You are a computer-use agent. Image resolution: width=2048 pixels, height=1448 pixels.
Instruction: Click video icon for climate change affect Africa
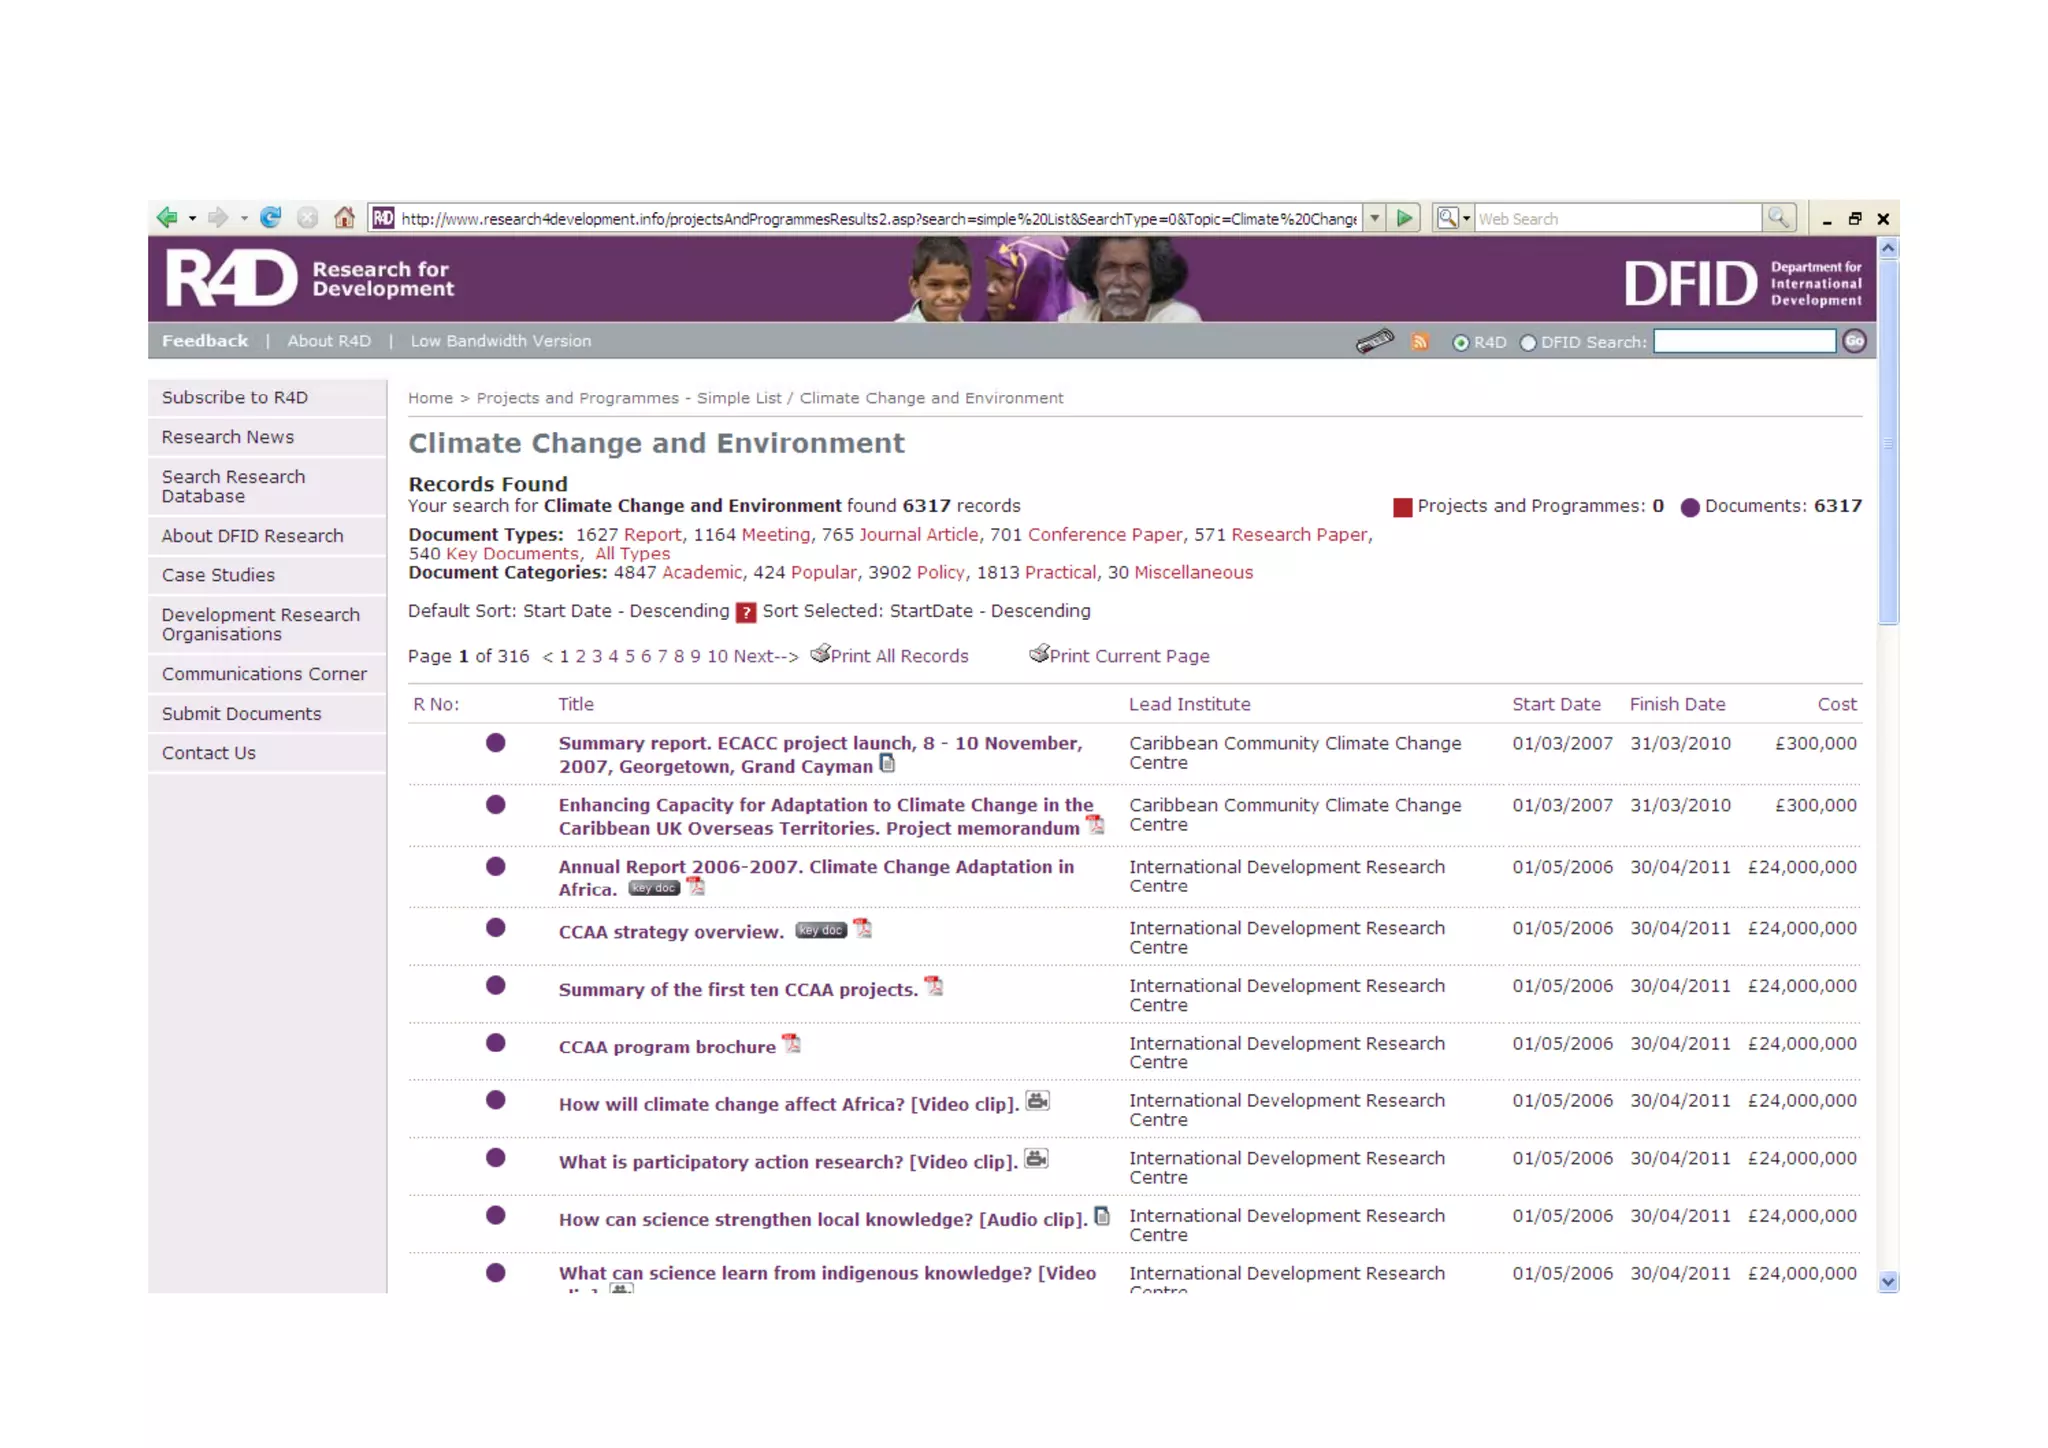click(1038, 1101)
